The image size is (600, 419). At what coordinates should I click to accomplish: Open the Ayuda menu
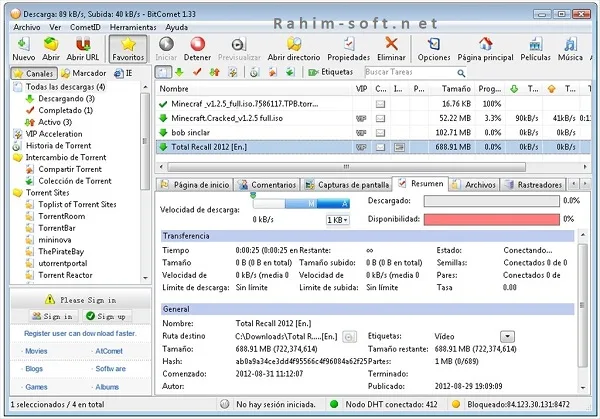[176, 27]
